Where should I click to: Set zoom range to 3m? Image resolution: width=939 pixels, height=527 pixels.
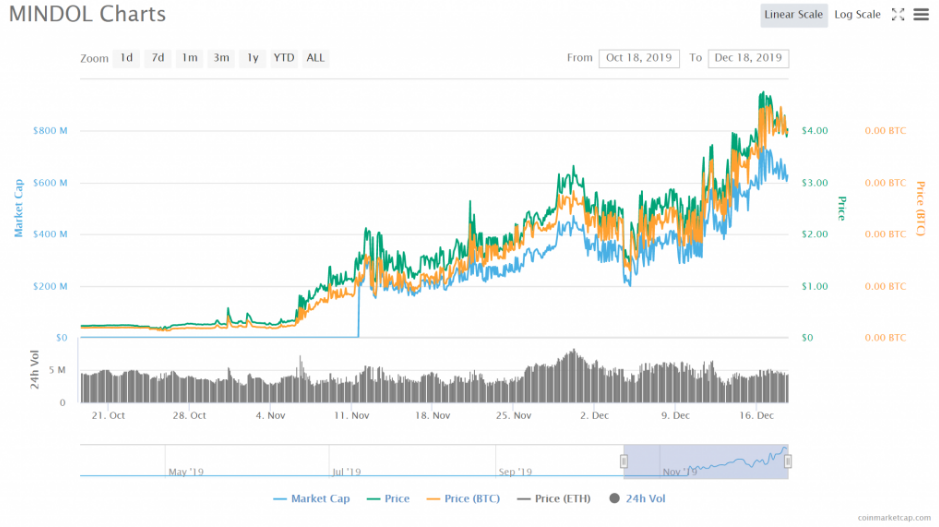[x=221, y=58]
